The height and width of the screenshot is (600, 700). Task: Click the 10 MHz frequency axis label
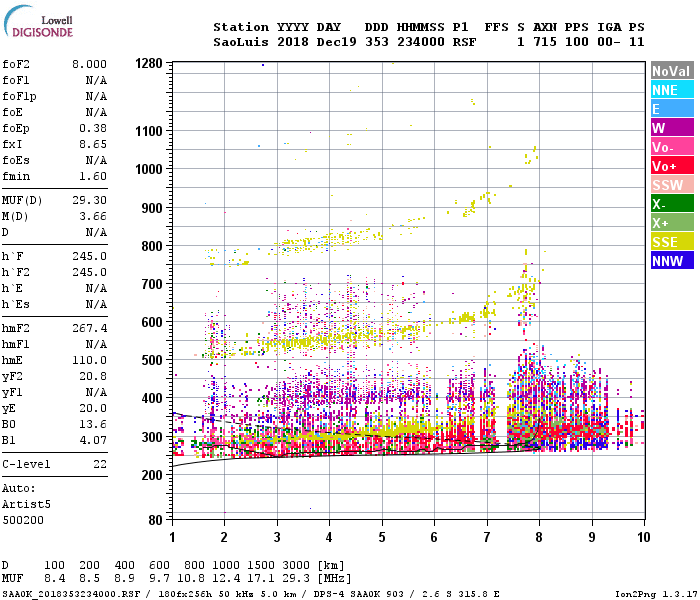coord(643,537)
